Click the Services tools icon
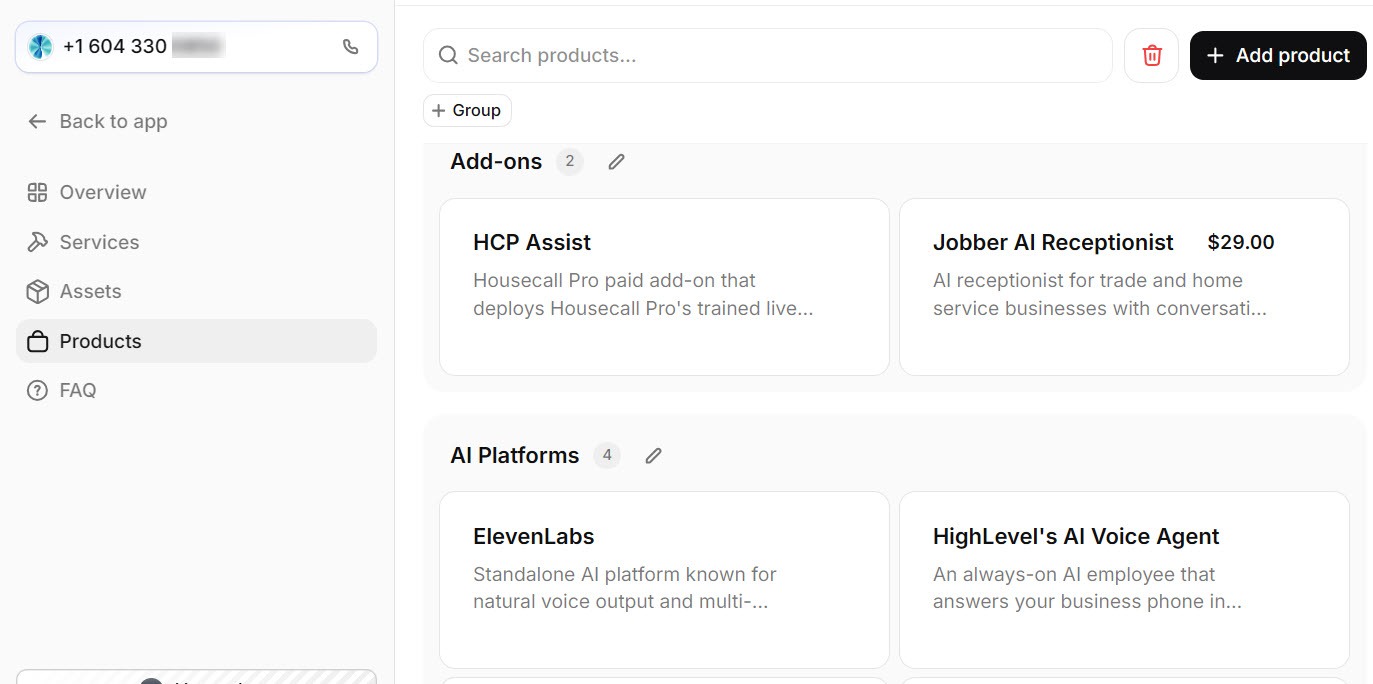The height and width of the screenshot is (684, 1373). tap(37, 242)
